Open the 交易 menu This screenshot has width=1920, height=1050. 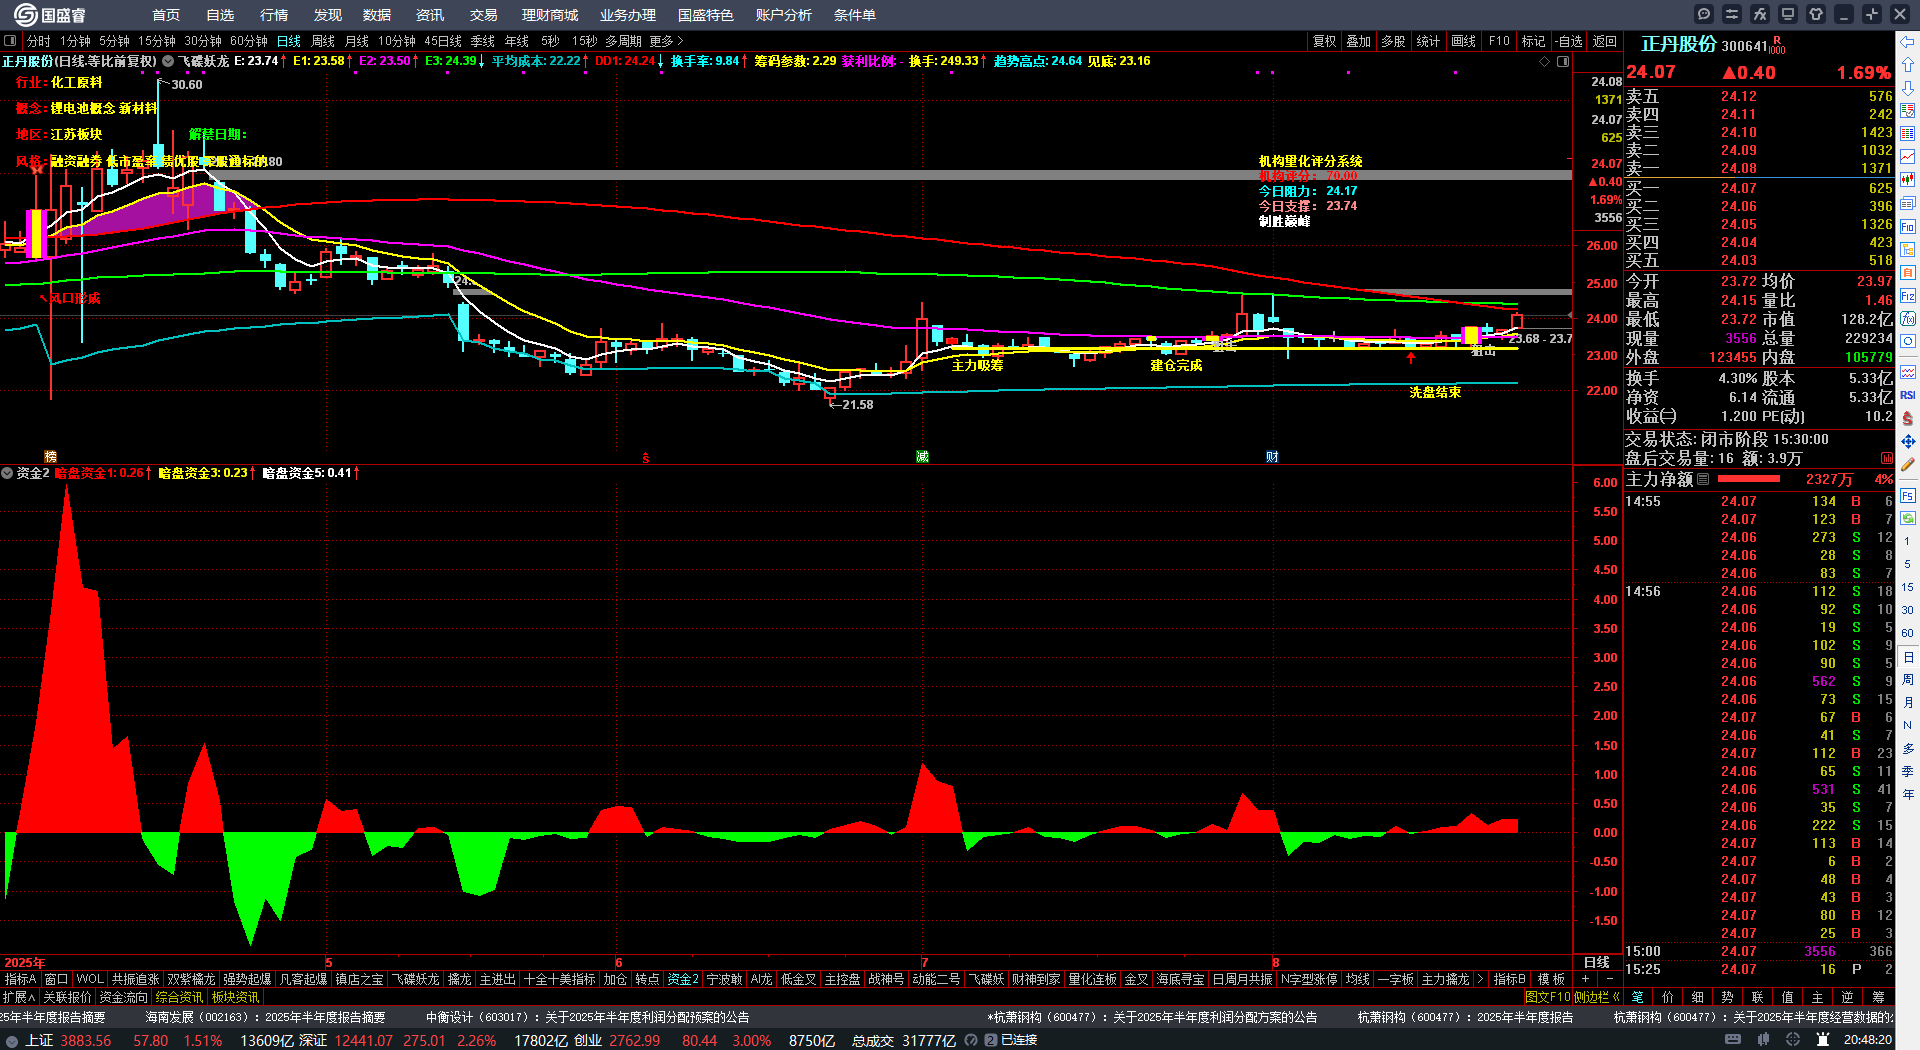coord(484,15)
